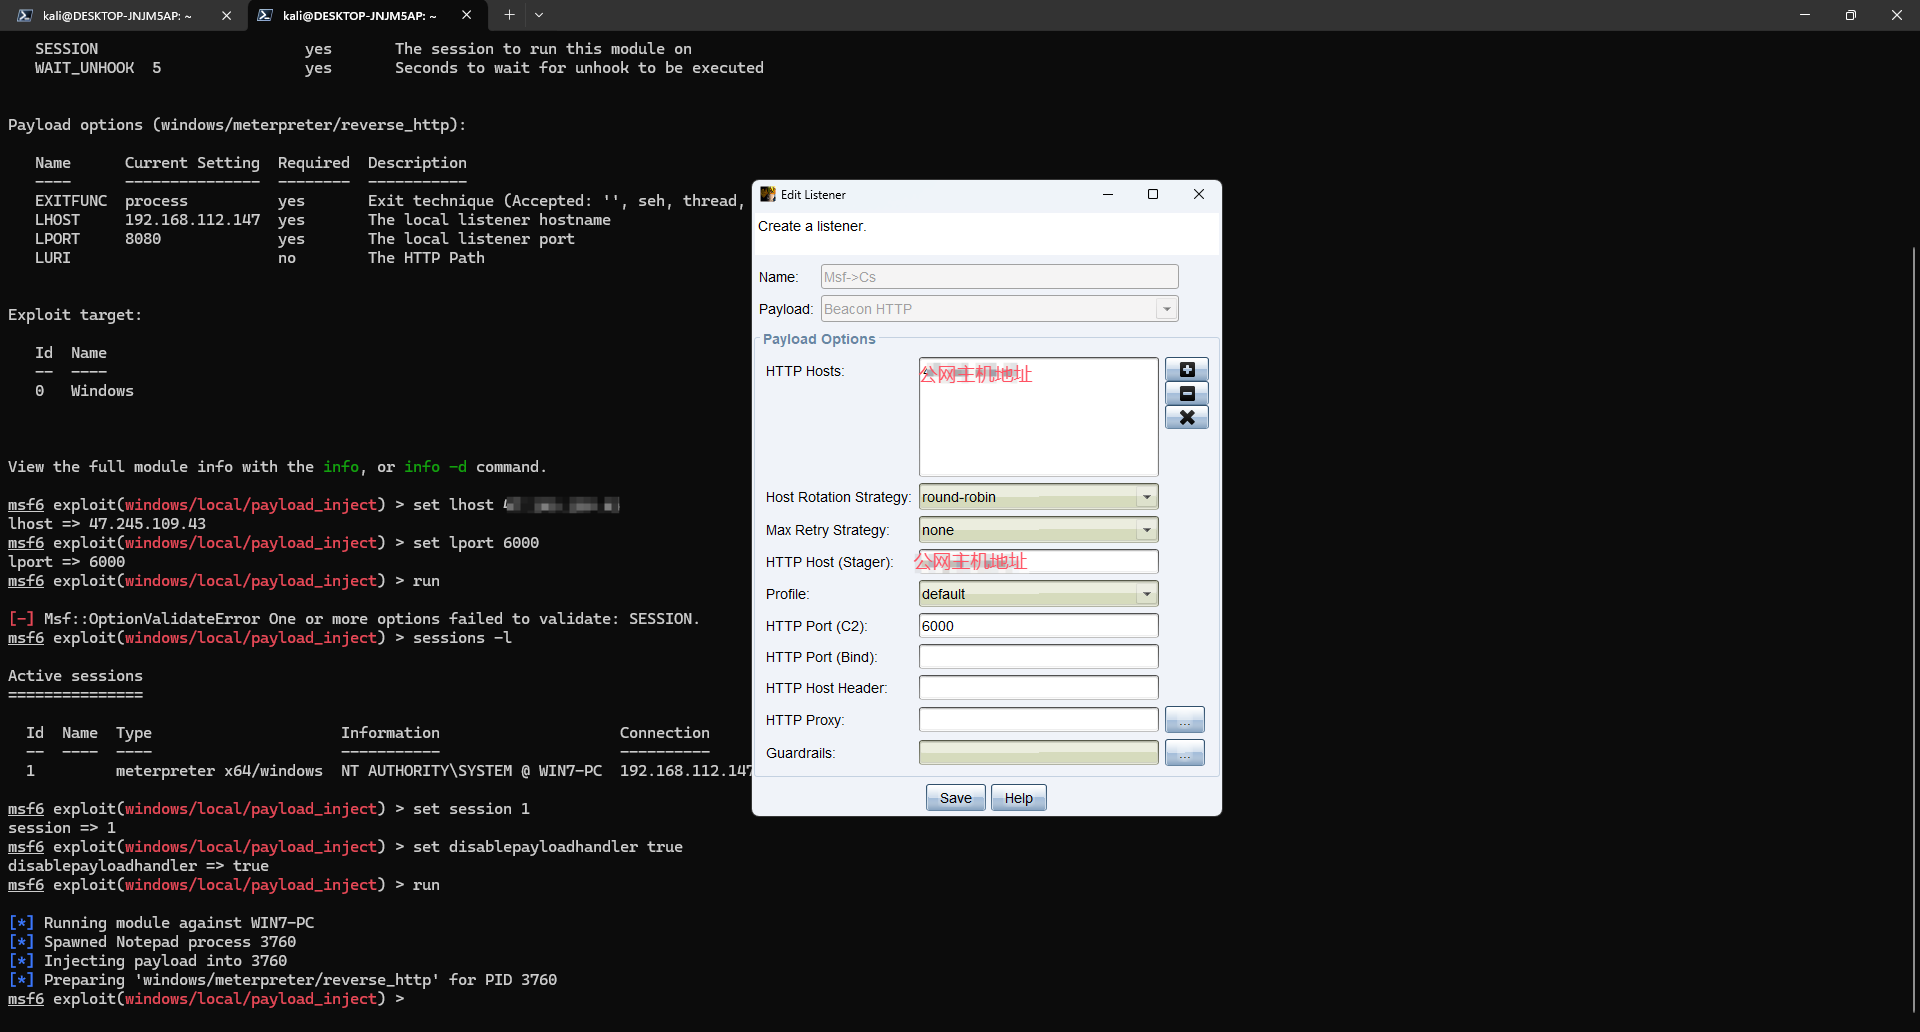Click the clear HTTP hosts X icon
The height and width of the screenshot is (1032, 1920).
(1187, 418)
